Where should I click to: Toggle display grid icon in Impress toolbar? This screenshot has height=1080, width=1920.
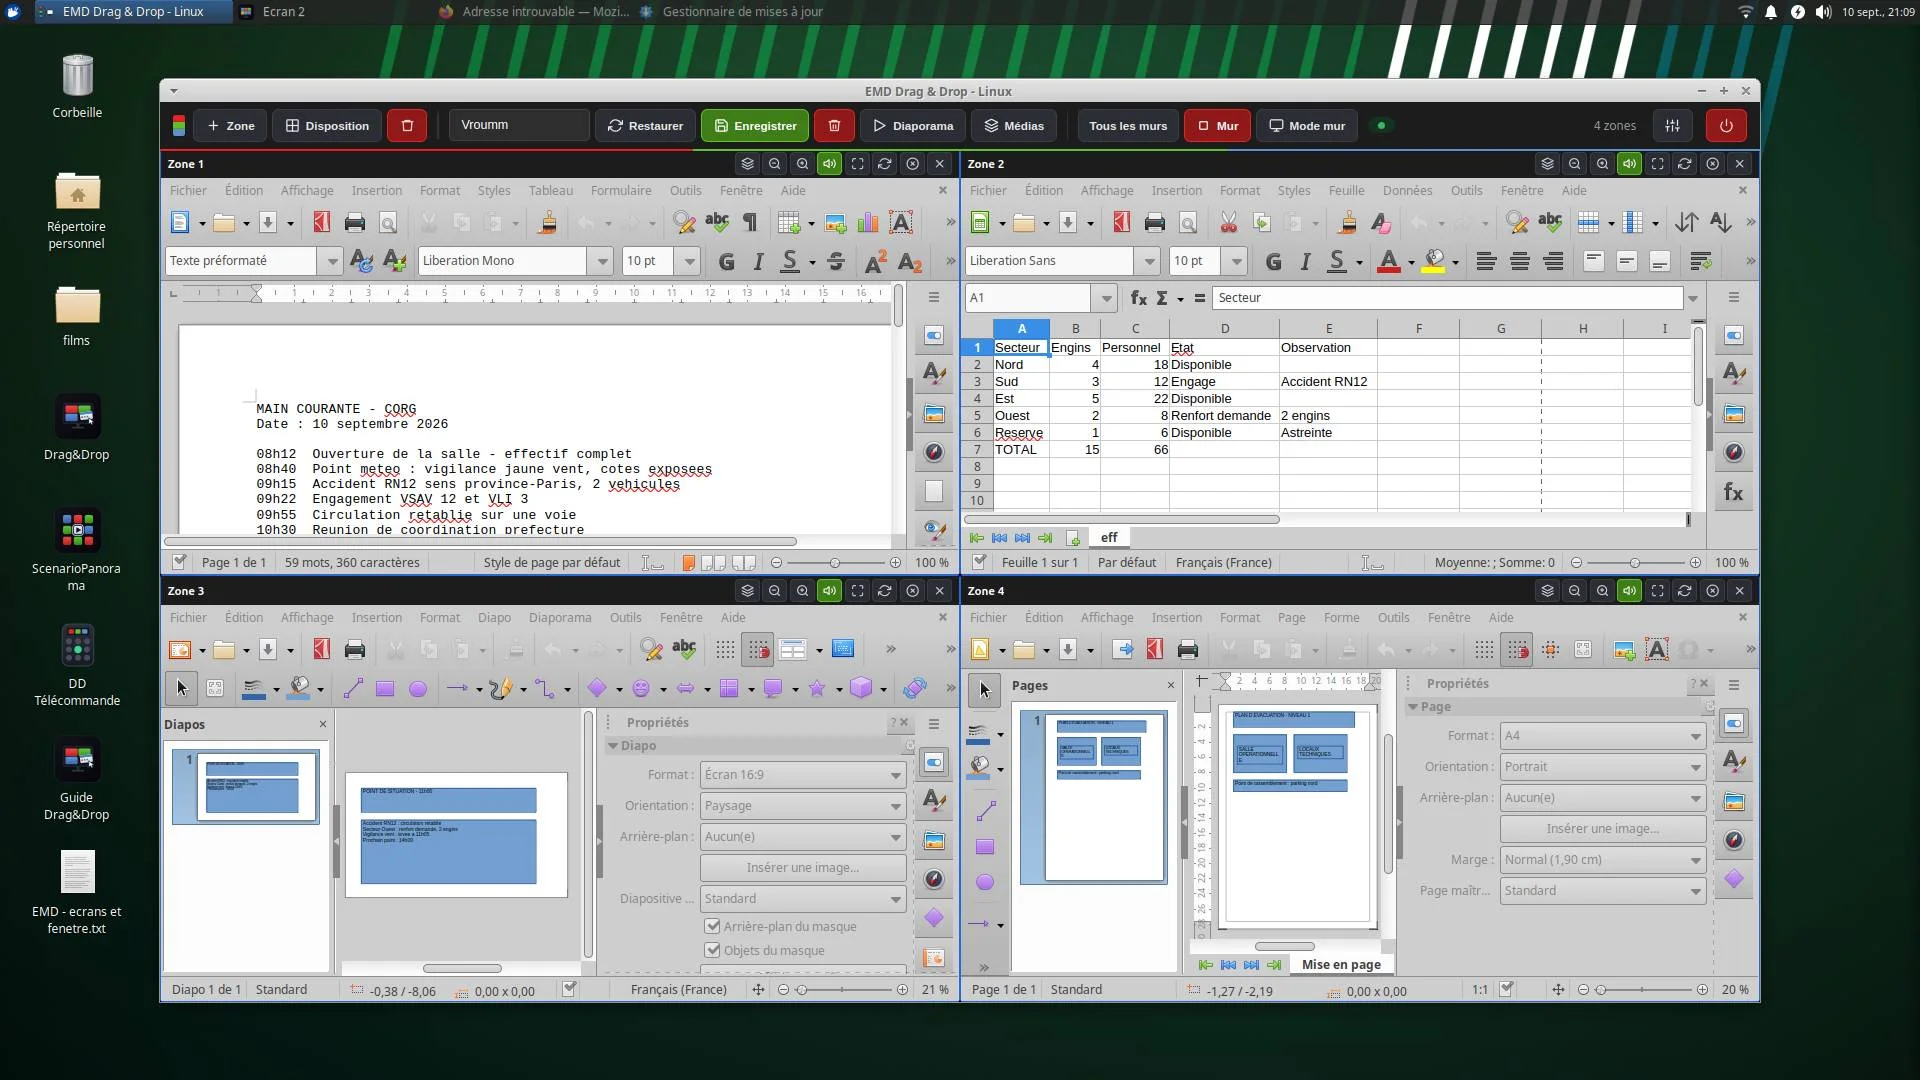(x=725, y=650)
